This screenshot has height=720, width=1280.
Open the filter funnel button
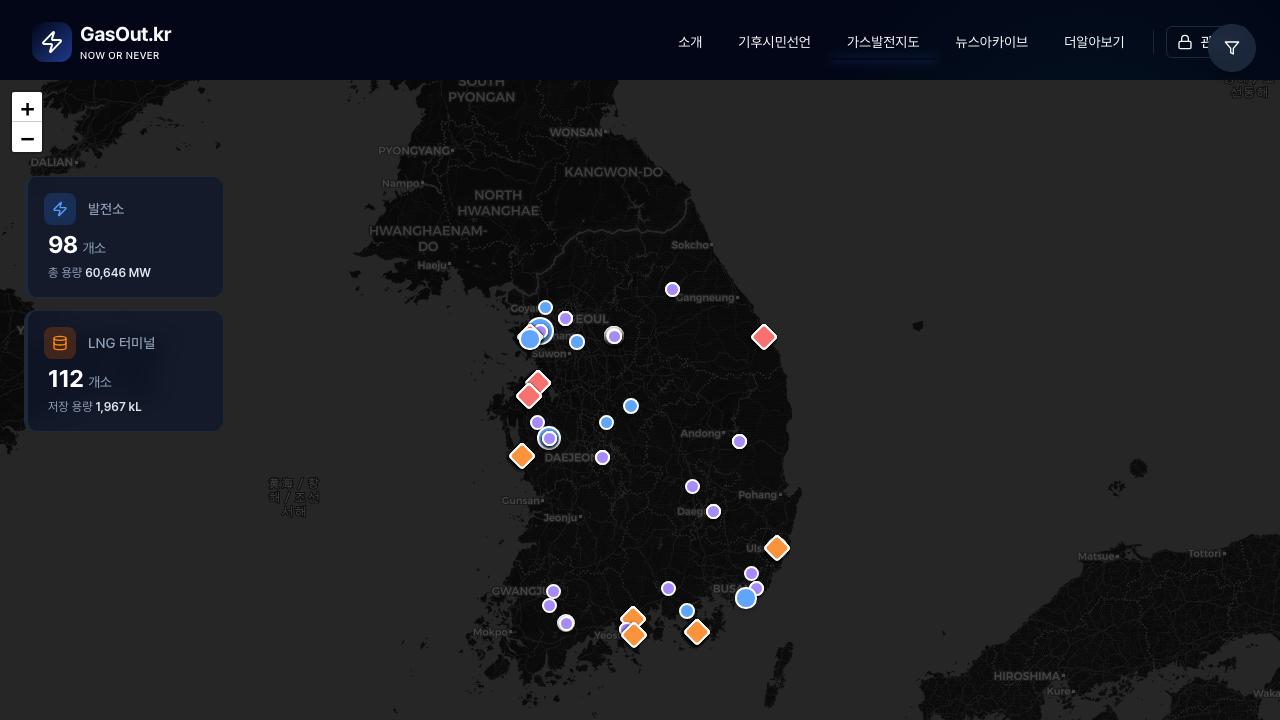tap(1232, 48)
